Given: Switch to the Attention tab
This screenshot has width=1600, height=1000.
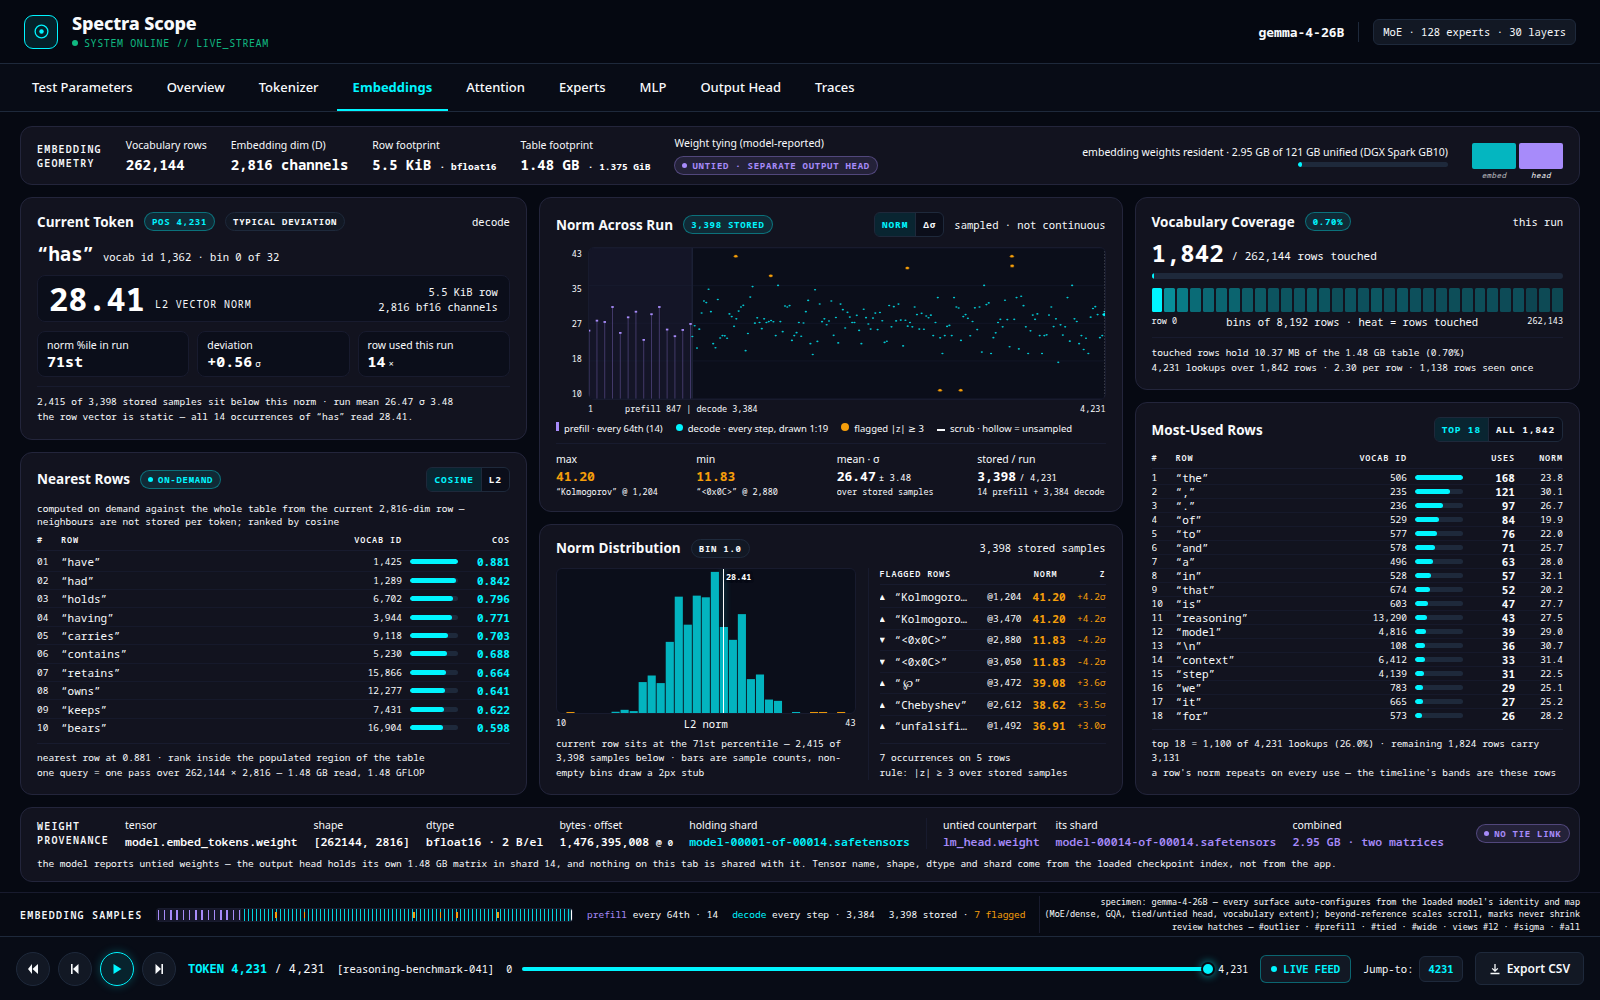Looking at the screenshot, I should pyautogui.click(x=495, y=88).
